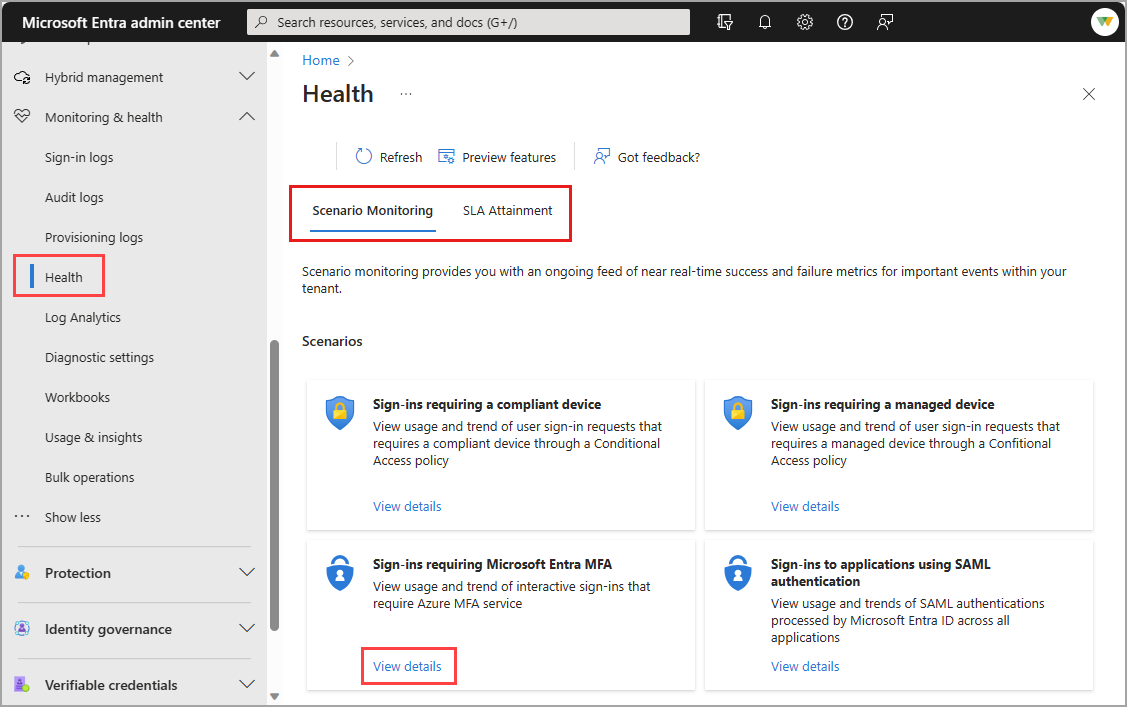Screen dimensions: 1127x707
Task: Click Show less in sidebar
Action: pyautogui.click(x=73, y=517)
